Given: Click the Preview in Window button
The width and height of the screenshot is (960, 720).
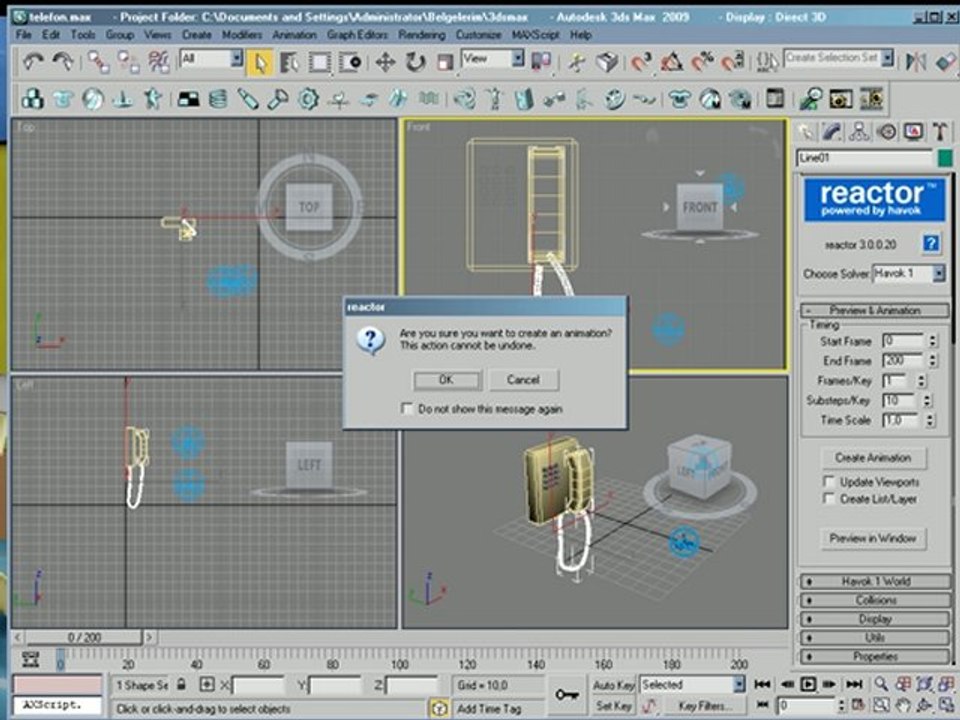Looking at the screenshot, I should tap(873, 538).
